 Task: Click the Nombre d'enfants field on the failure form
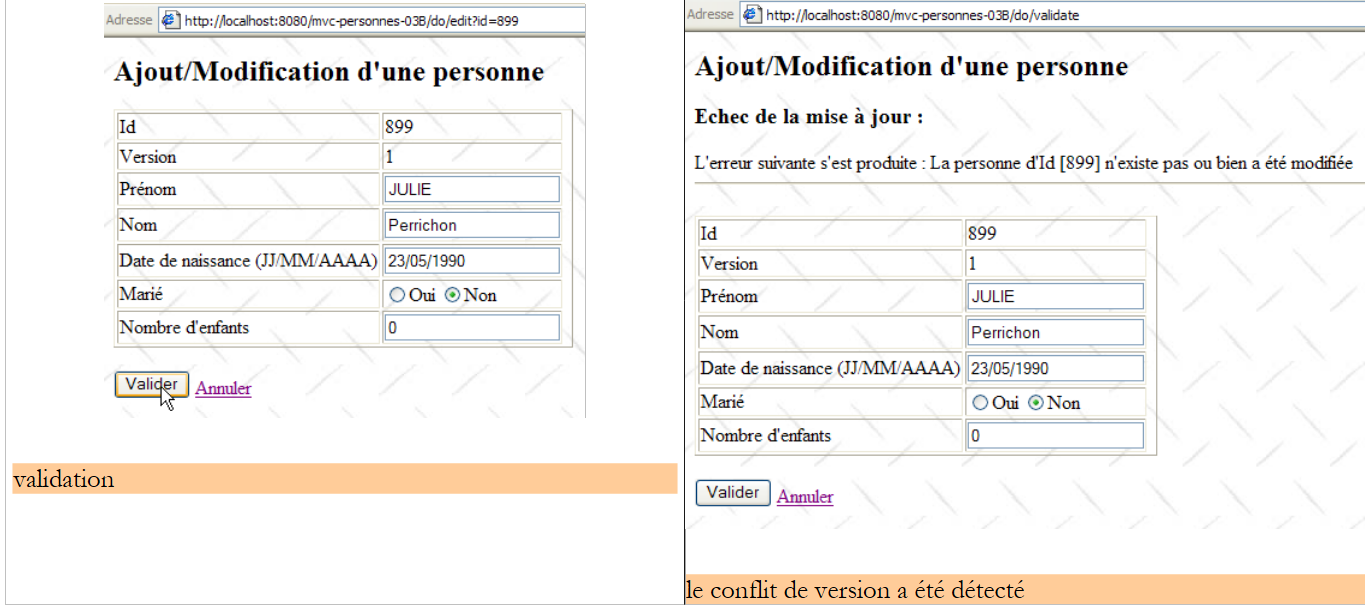click(x=1055, y=435)
